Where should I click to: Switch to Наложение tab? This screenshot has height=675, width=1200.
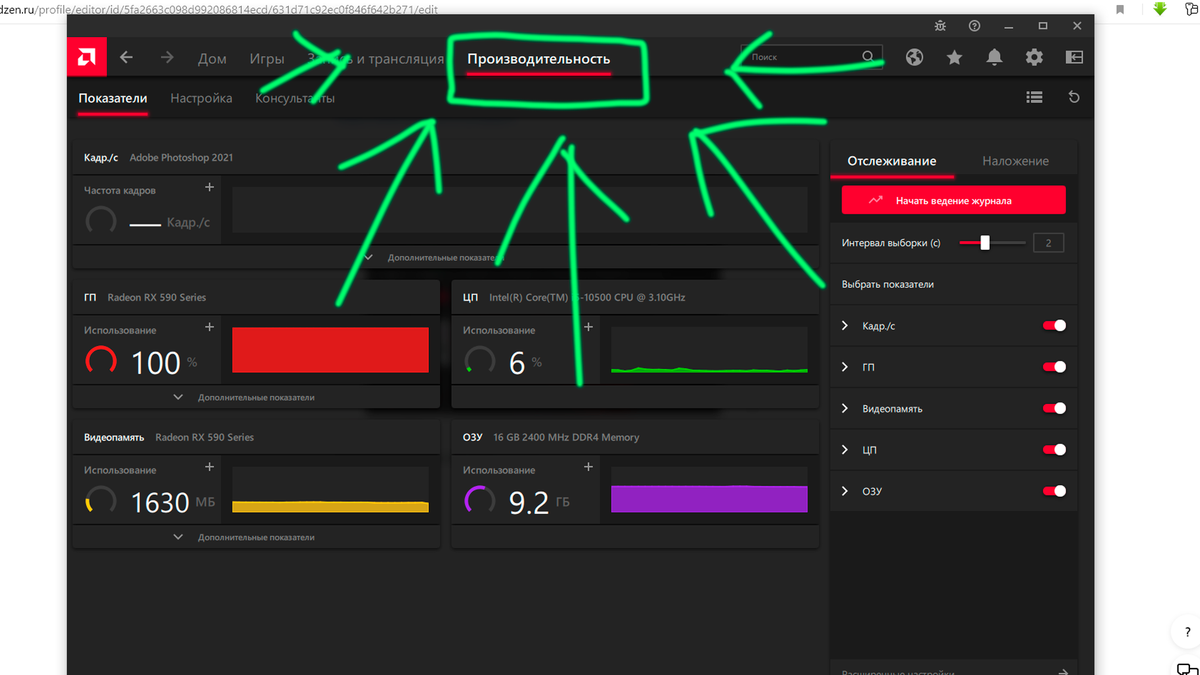point(1015,160)
